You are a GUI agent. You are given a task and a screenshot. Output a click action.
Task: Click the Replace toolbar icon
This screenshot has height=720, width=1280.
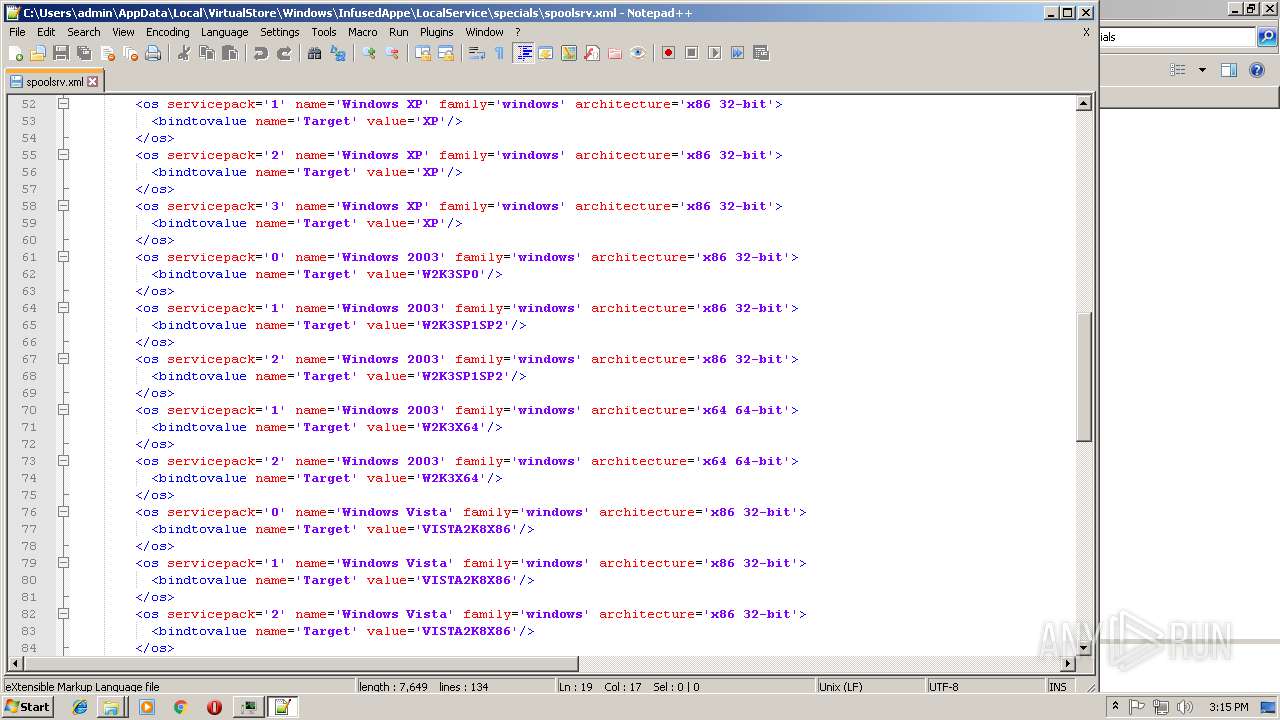tap(338, 53)
